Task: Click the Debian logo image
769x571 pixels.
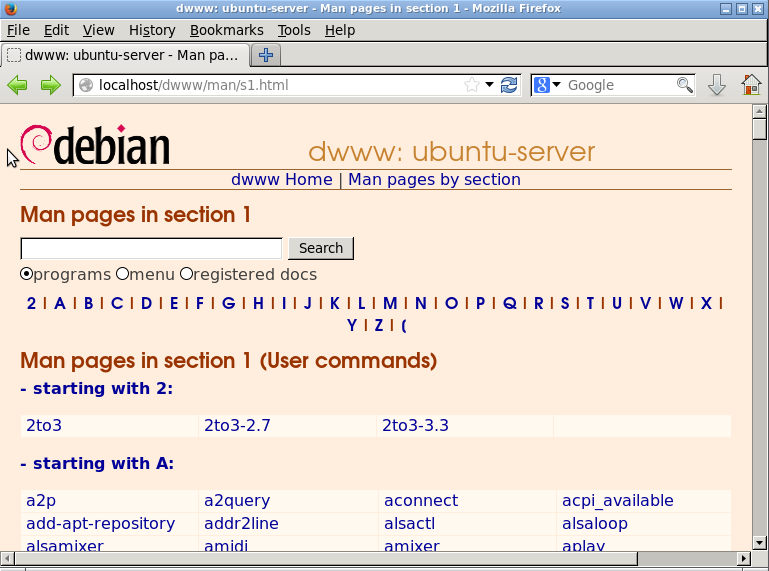Action: tap(95, 145)
